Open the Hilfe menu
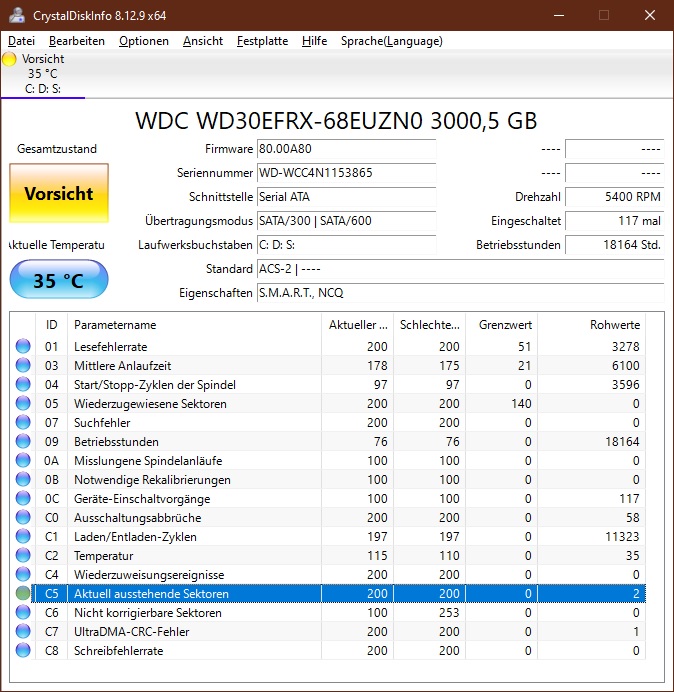Viewport: 674px width, 692px height. point(314,41)
